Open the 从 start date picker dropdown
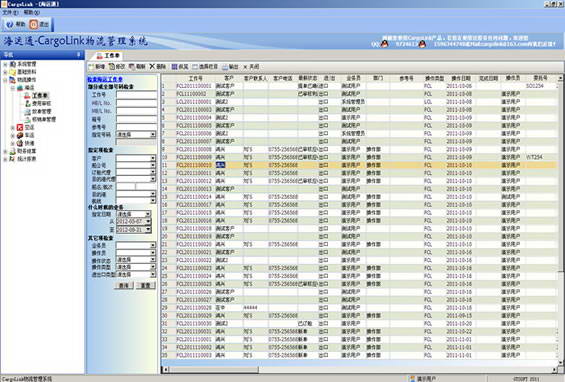This screenshot has height=382, width=565. [x=148, y=222]
